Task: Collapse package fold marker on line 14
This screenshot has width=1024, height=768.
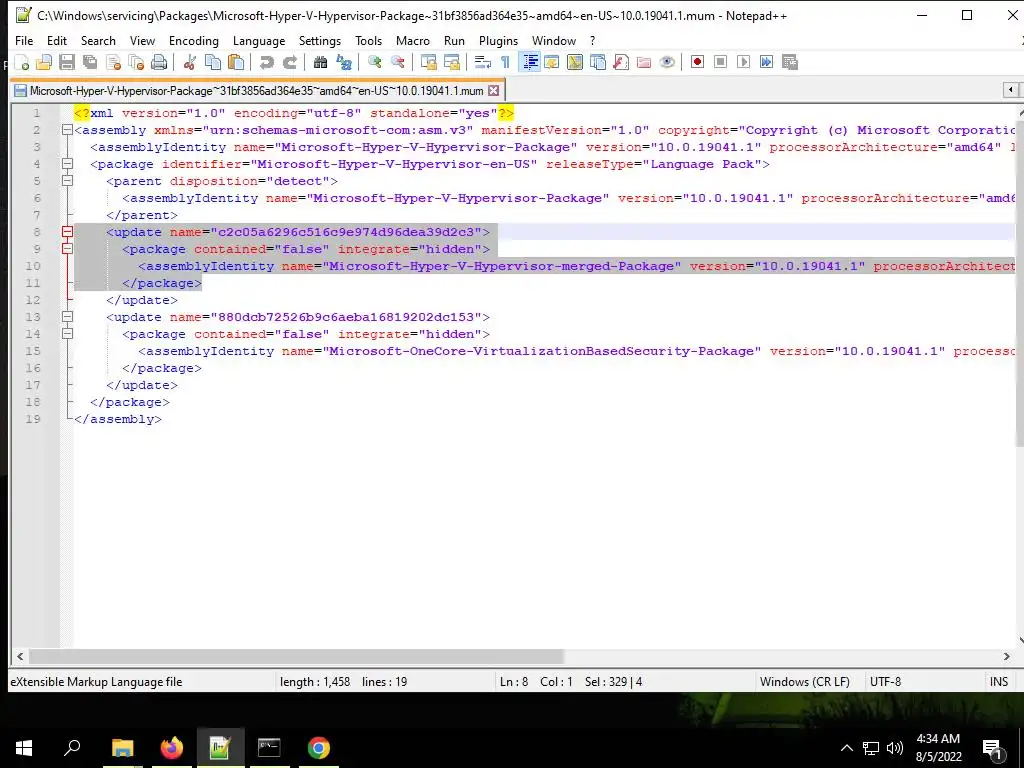Action: pyautogui.click(x=67, y=334)
